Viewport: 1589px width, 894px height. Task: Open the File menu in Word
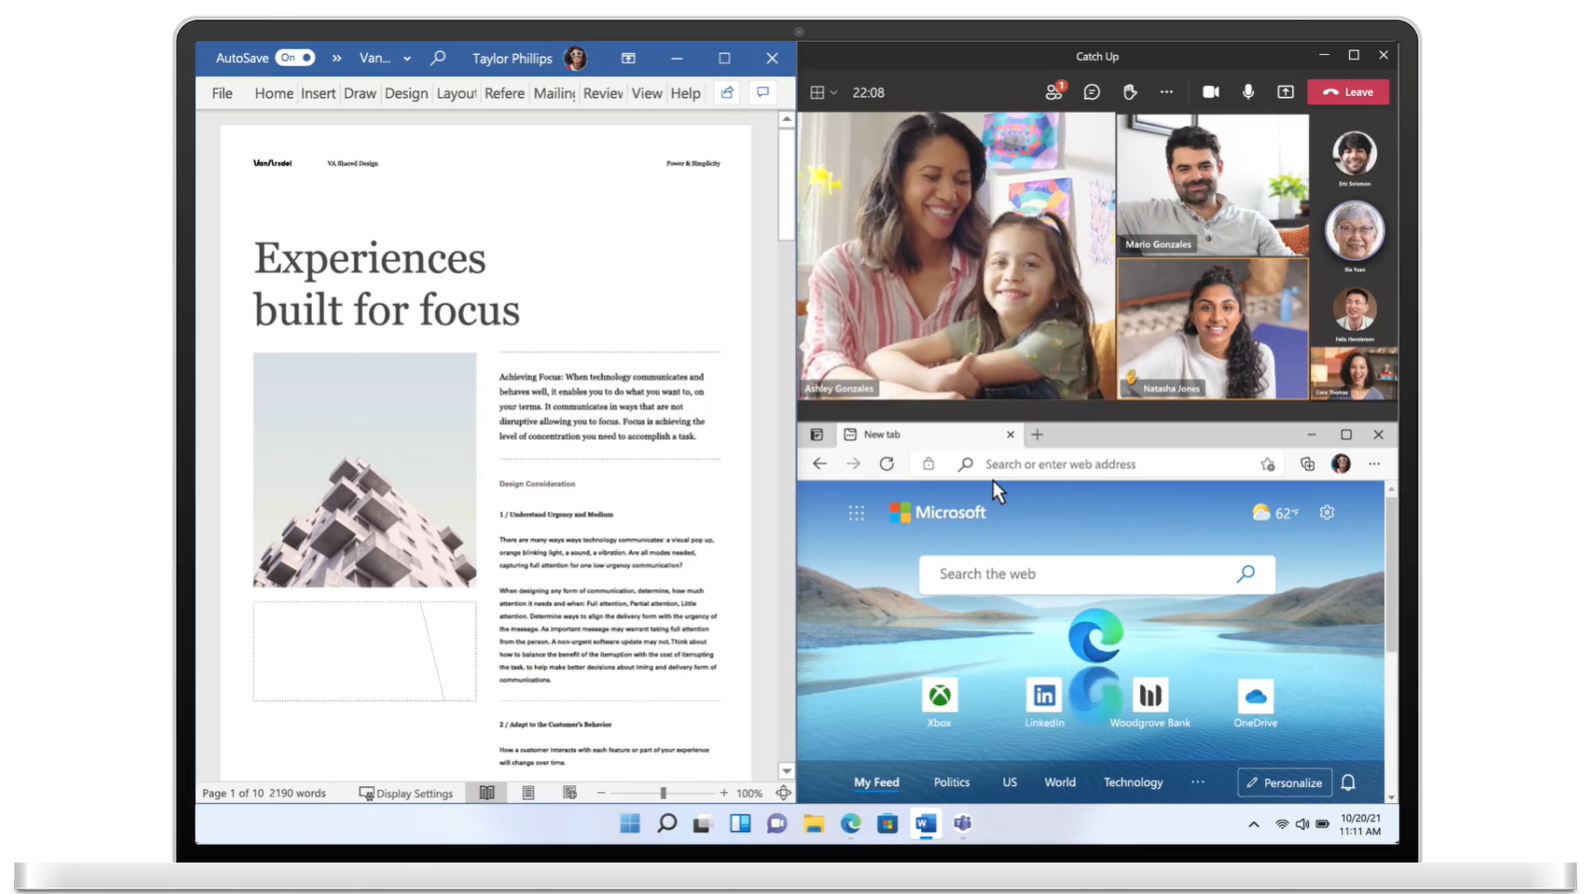tap(222, 93)
